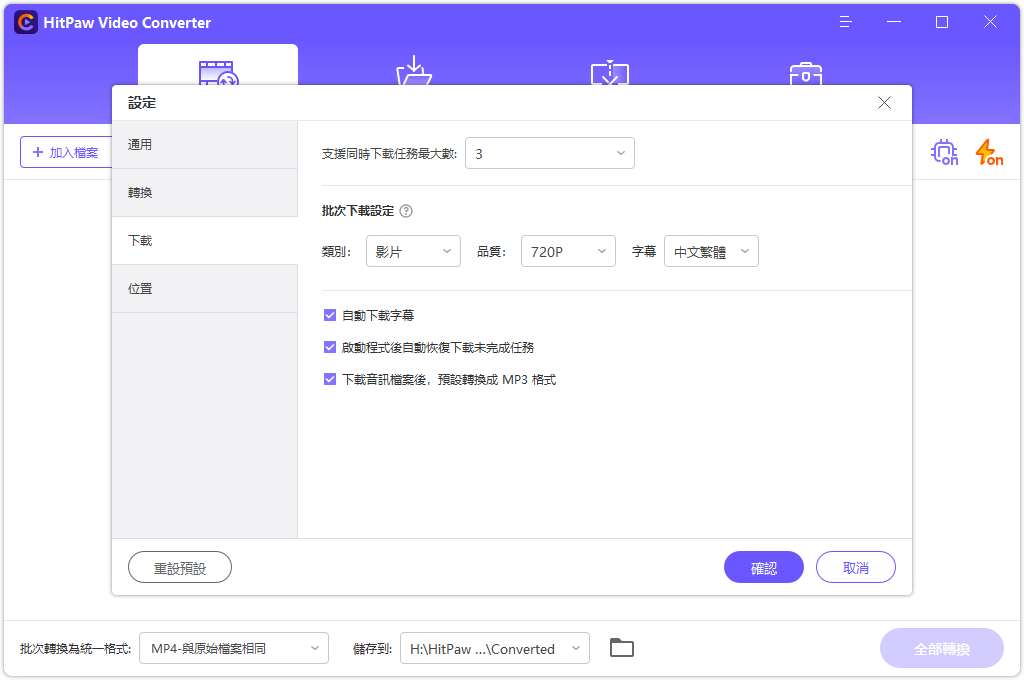The height and width of the screenshot is (680, 1024).
Task: Open the max simultaneous download tasks dropdown
Action: [x=550, y=154]
